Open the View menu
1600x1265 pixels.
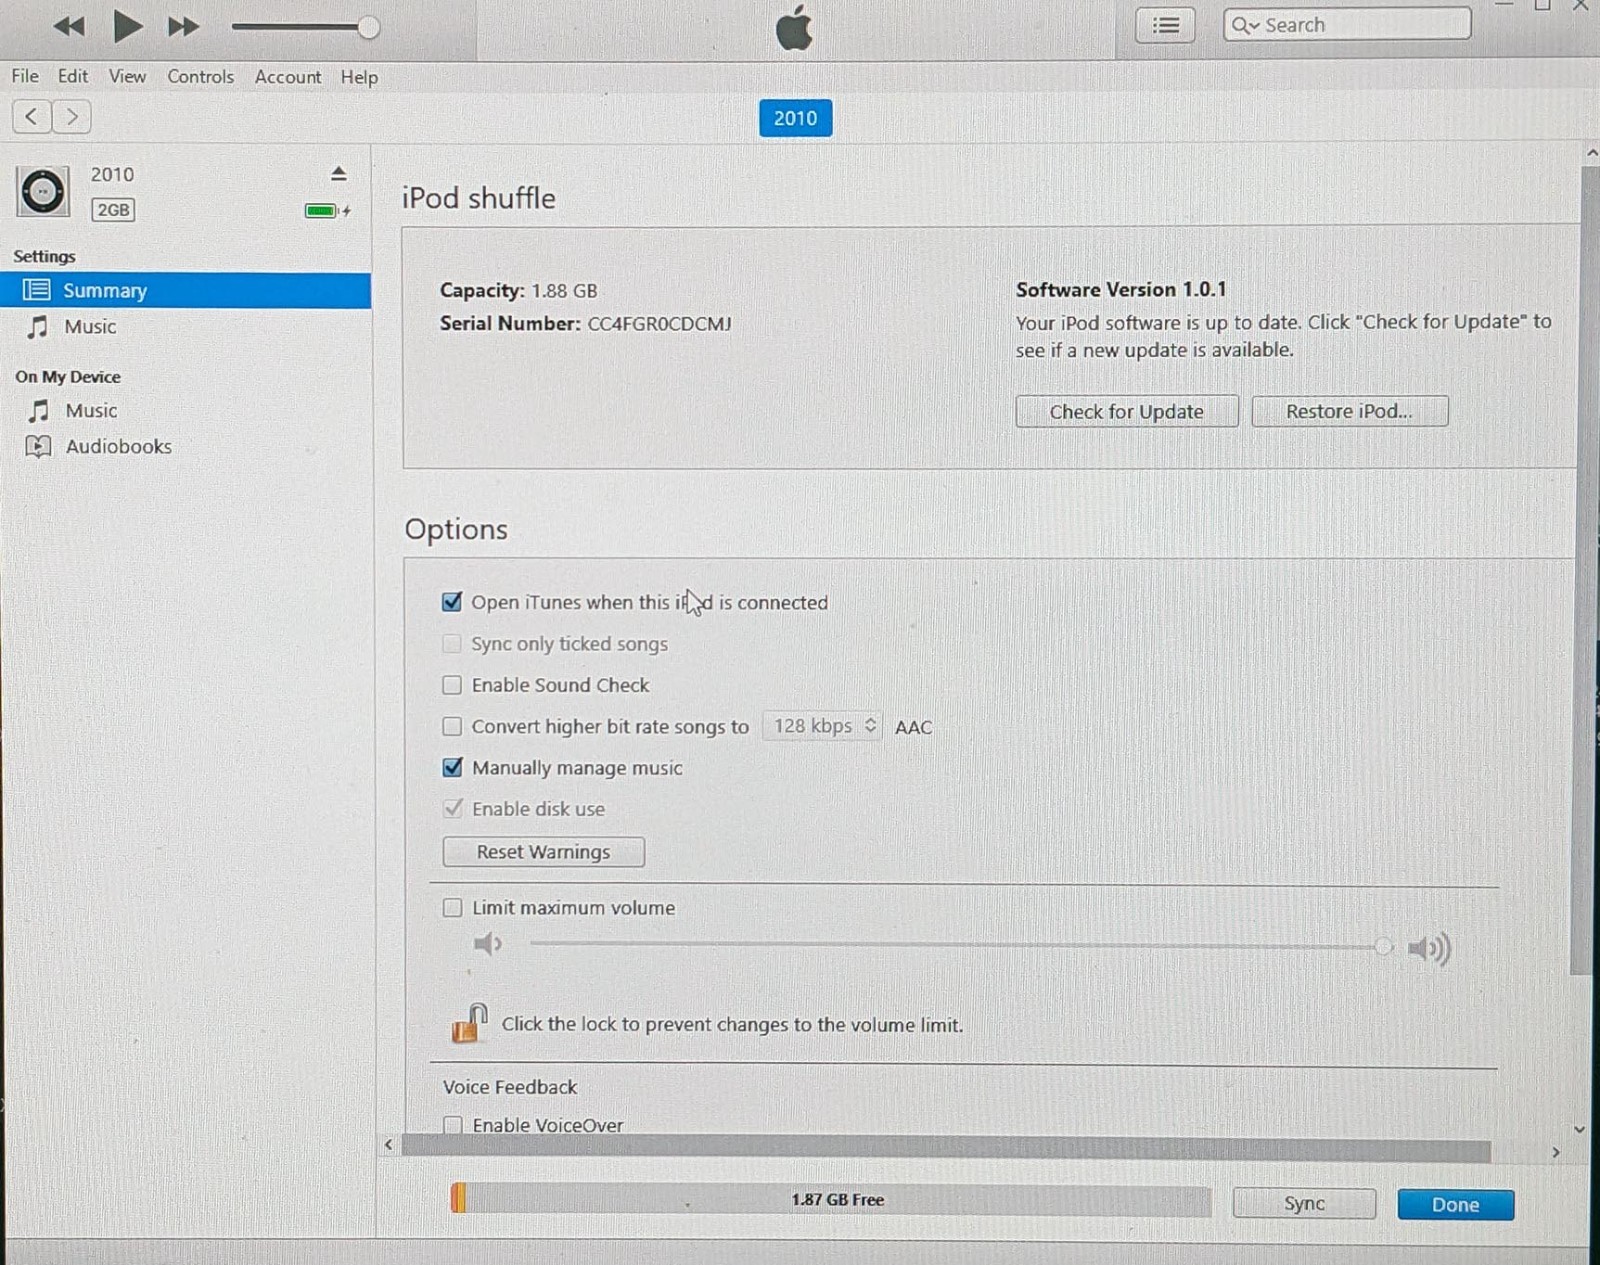tap(127, 76)
